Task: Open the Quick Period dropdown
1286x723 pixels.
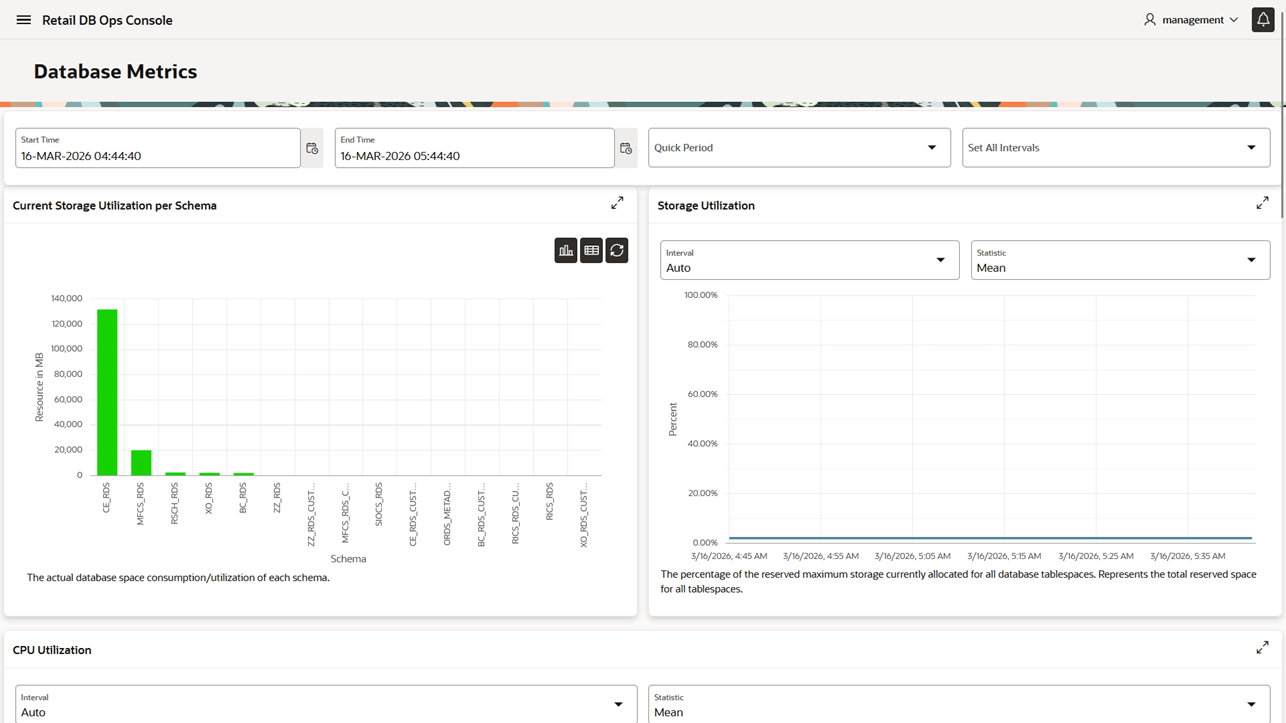Action: tap(799, 148)
